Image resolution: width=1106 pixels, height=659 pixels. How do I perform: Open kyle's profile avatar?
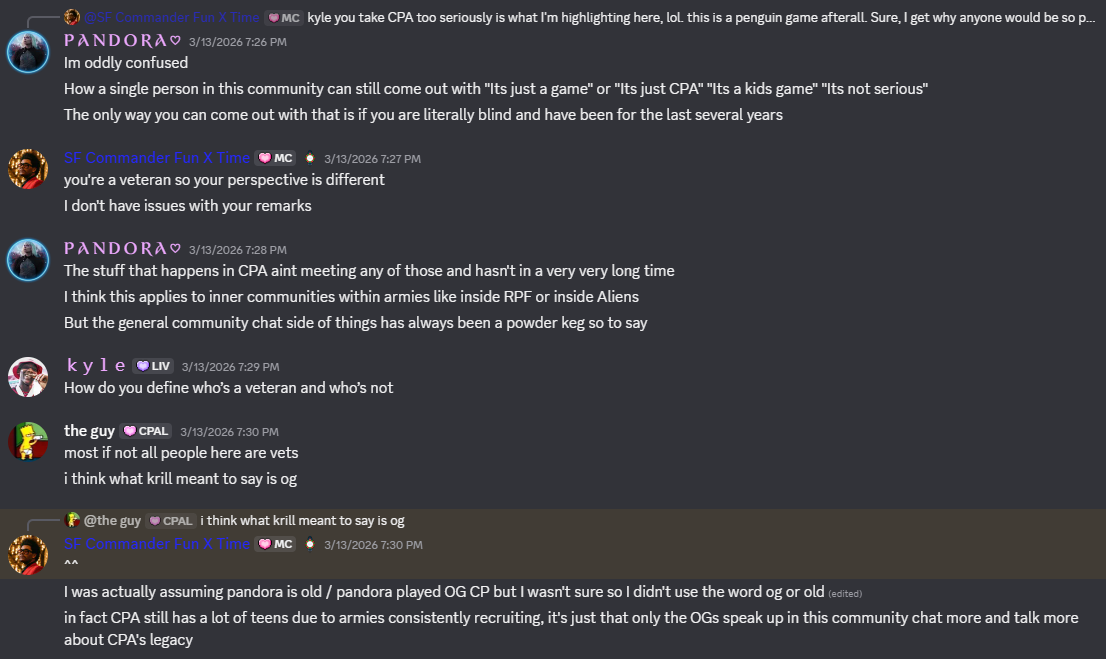point(28,377)
